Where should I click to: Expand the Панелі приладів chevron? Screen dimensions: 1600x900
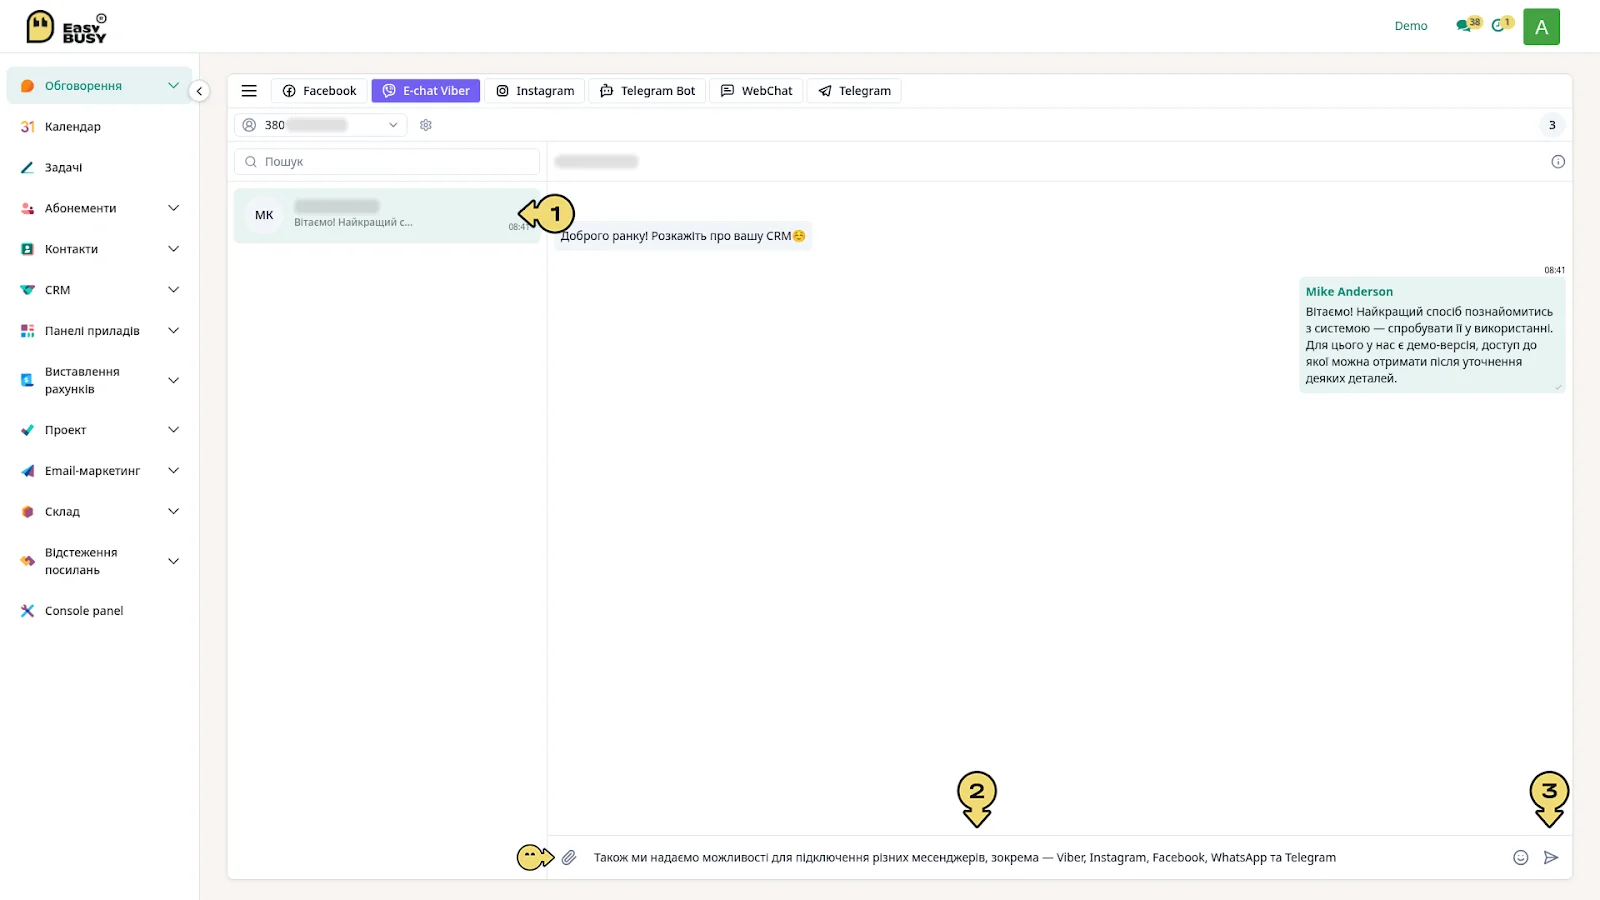click(x=173, y=331)
